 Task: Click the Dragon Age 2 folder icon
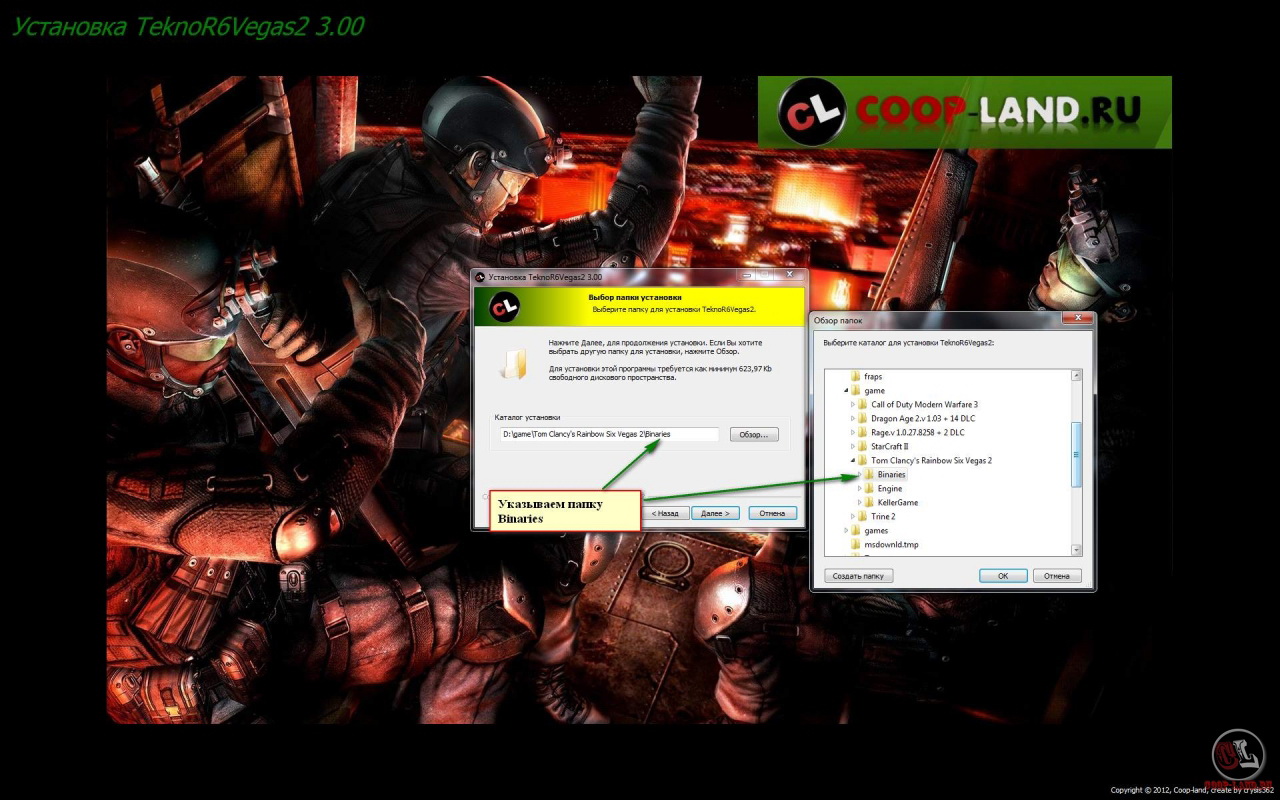864,418
